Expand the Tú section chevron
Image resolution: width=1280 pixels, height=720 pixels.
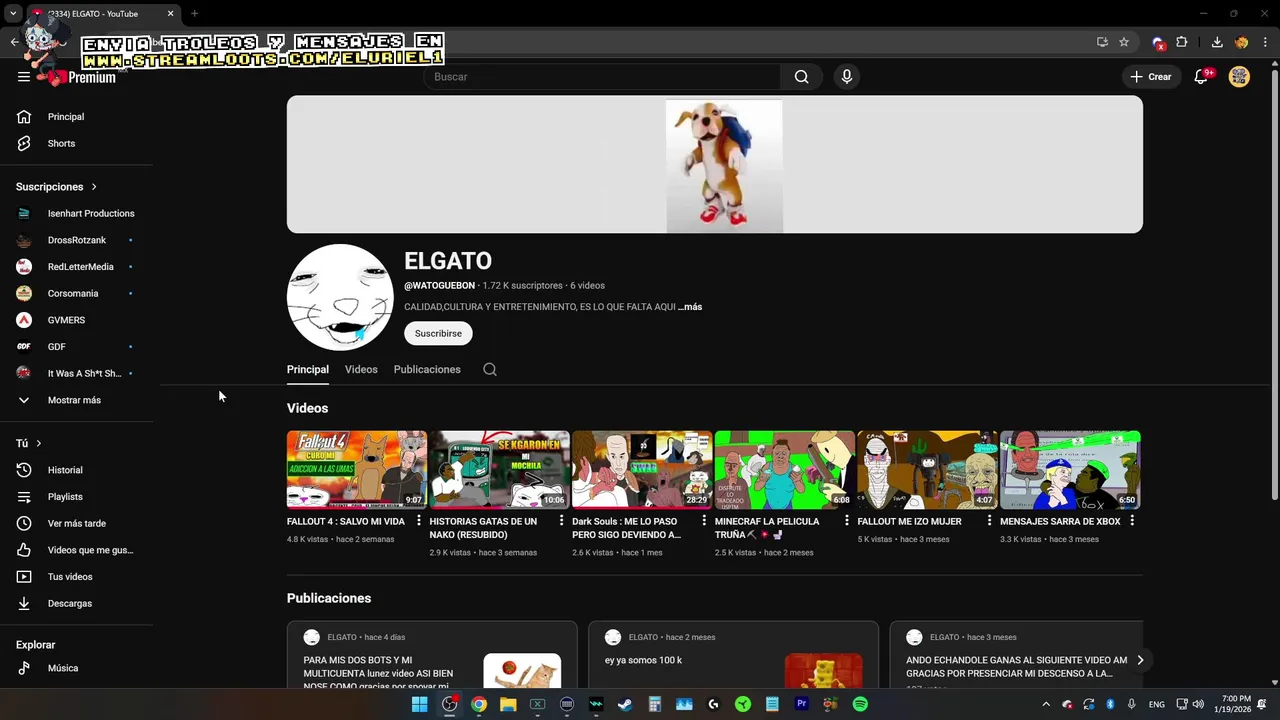(x=39, y=443)
